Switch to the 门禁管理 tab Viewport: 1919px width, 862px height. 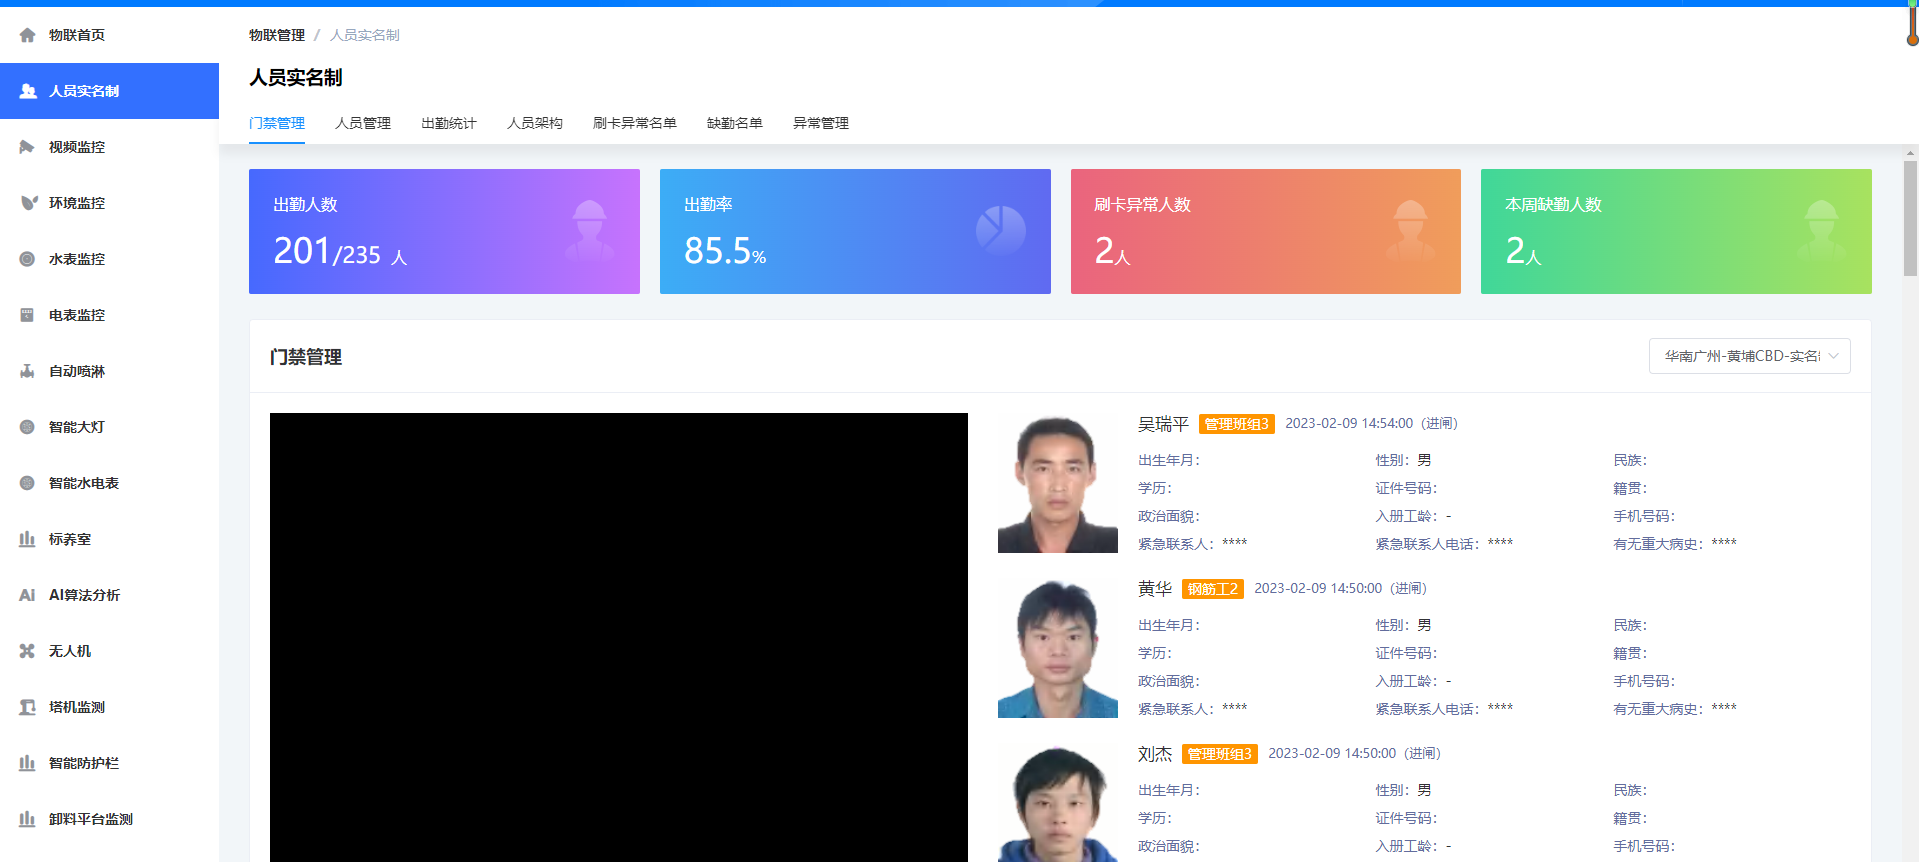point(277,123)
